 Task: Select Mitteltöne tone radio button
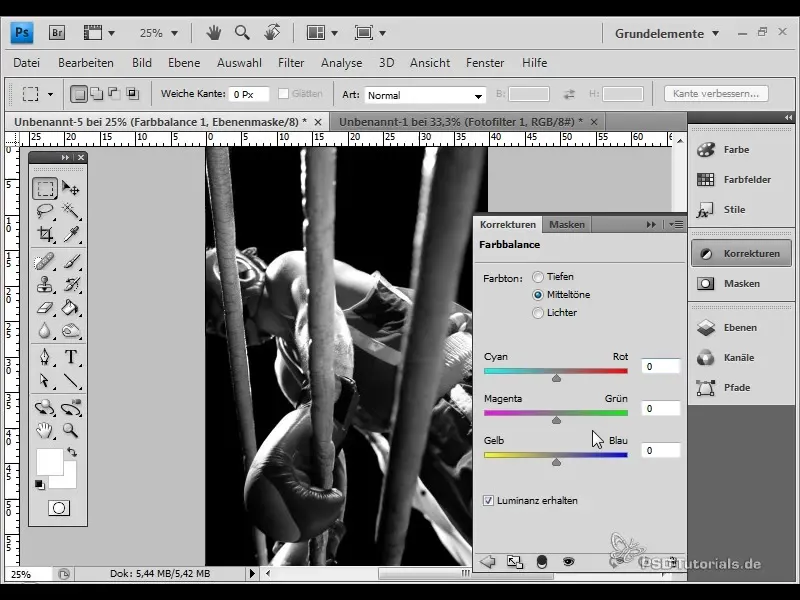(538, 295)
